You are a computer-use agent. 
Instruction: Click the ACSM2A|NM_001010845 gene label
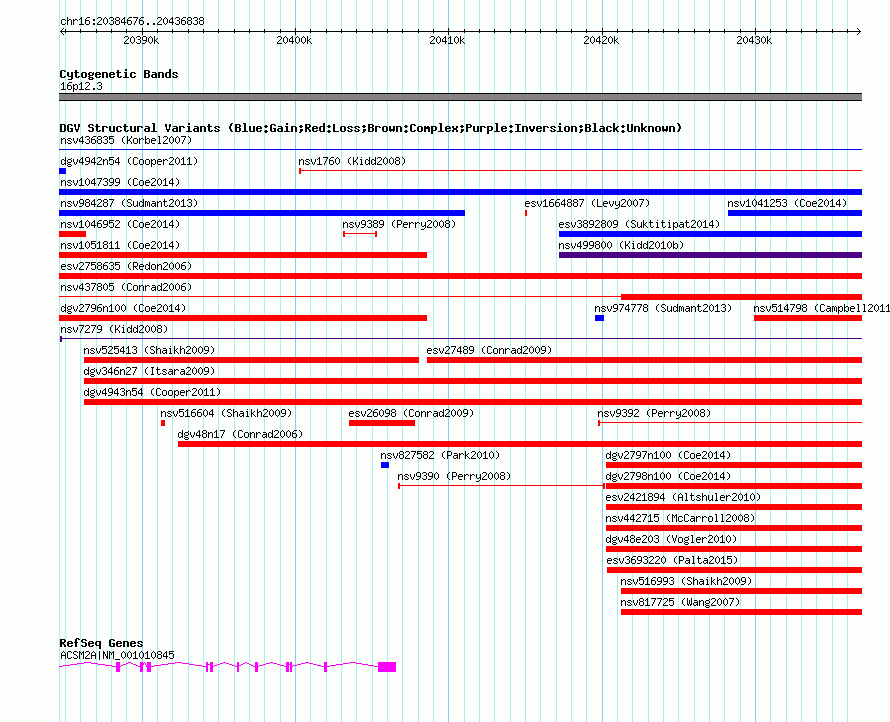click(x=117, y=655)
